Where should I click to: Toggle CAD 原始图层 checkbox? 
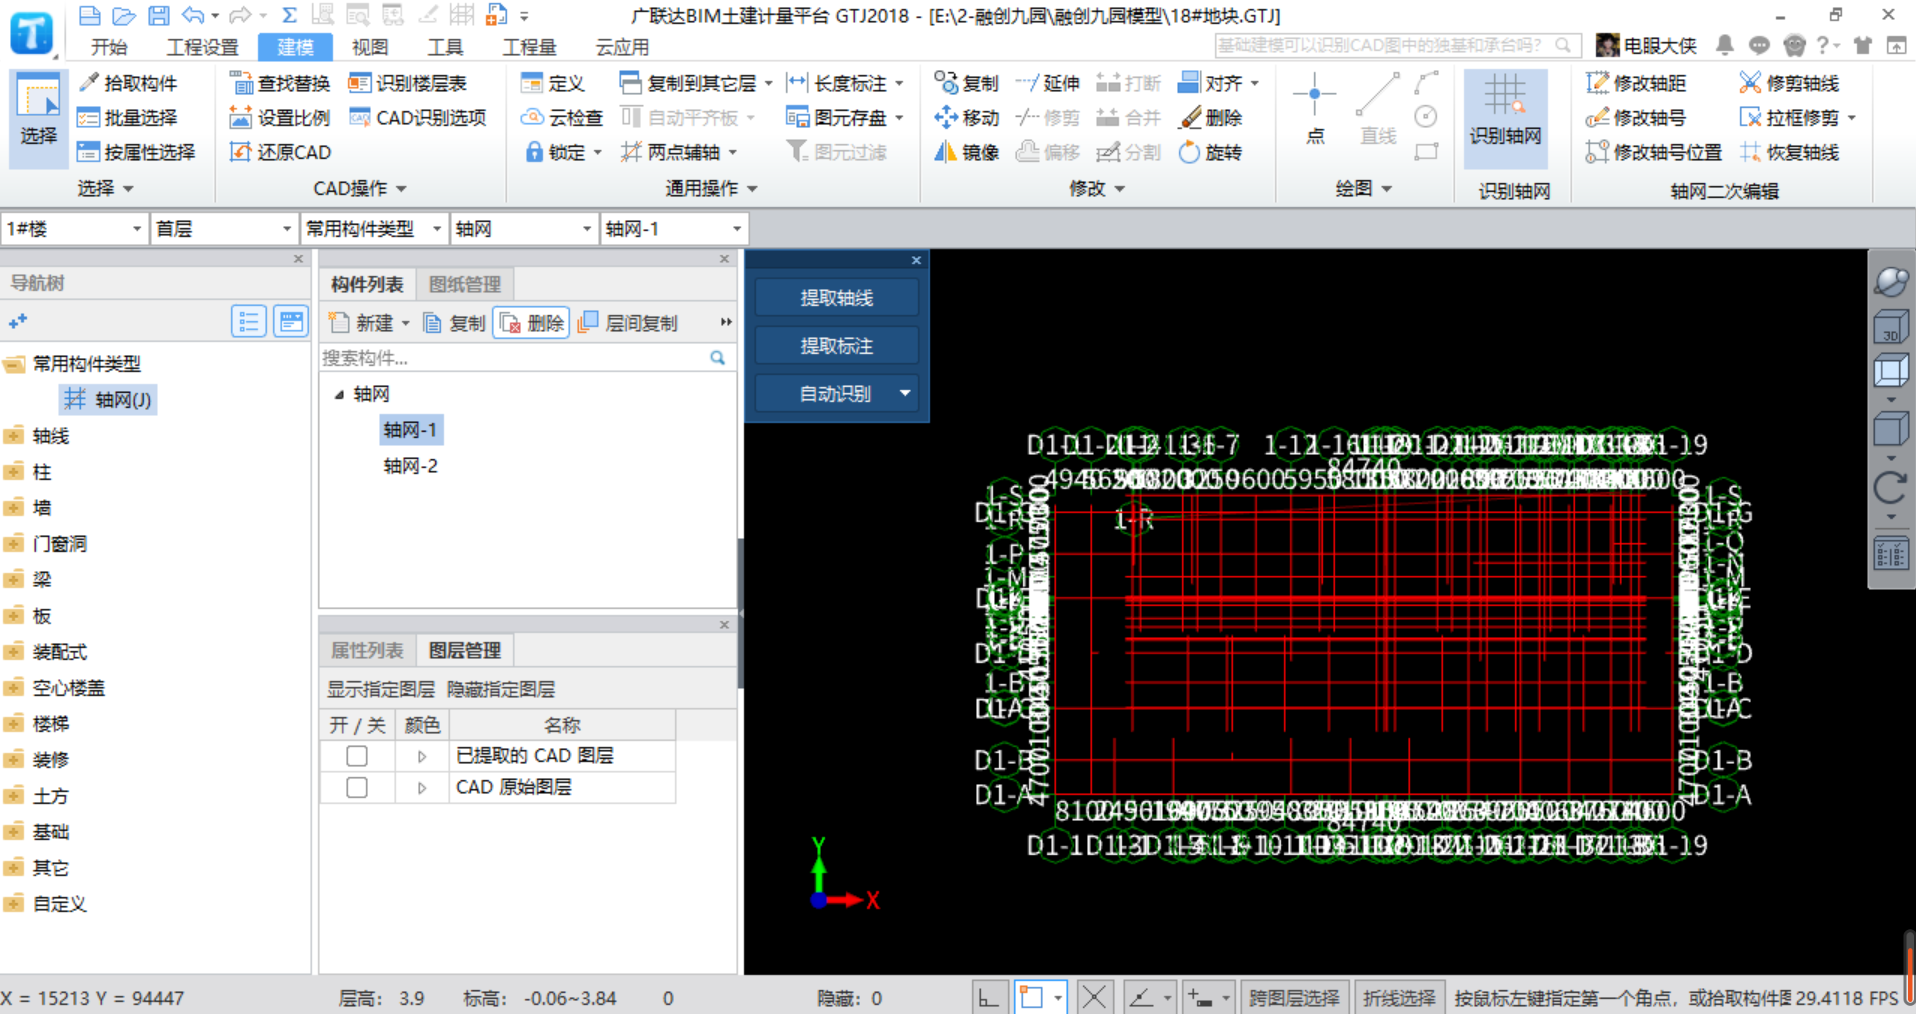pos(356,788)
